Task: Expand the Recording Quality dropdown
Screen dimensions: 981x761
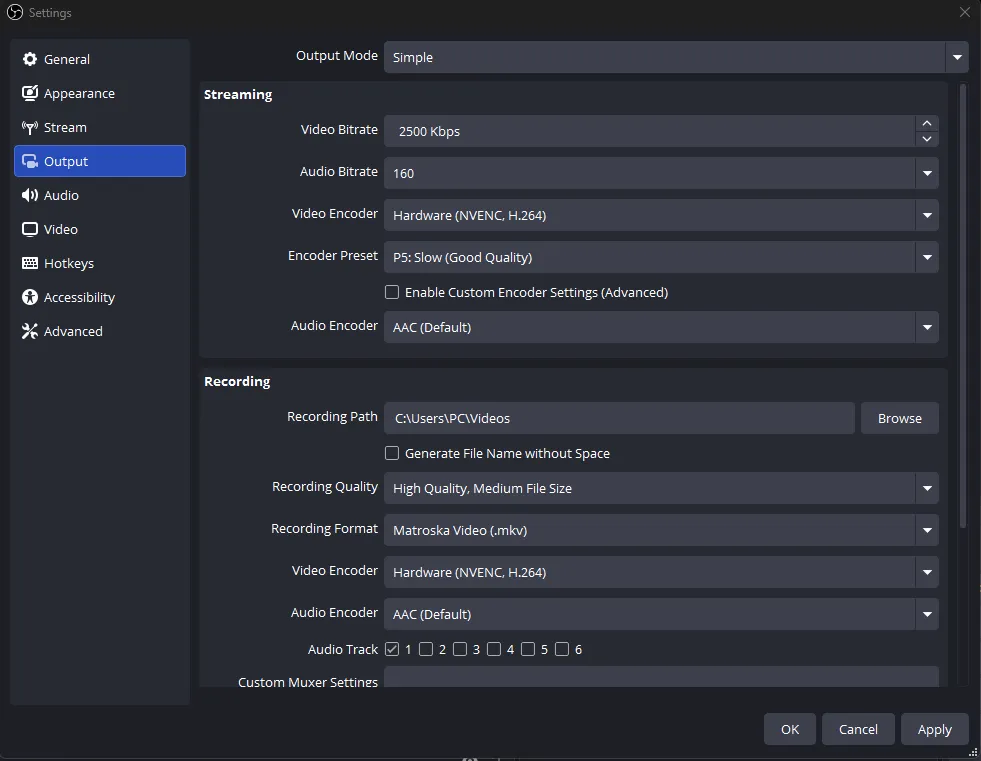Action: coord(926,488)
